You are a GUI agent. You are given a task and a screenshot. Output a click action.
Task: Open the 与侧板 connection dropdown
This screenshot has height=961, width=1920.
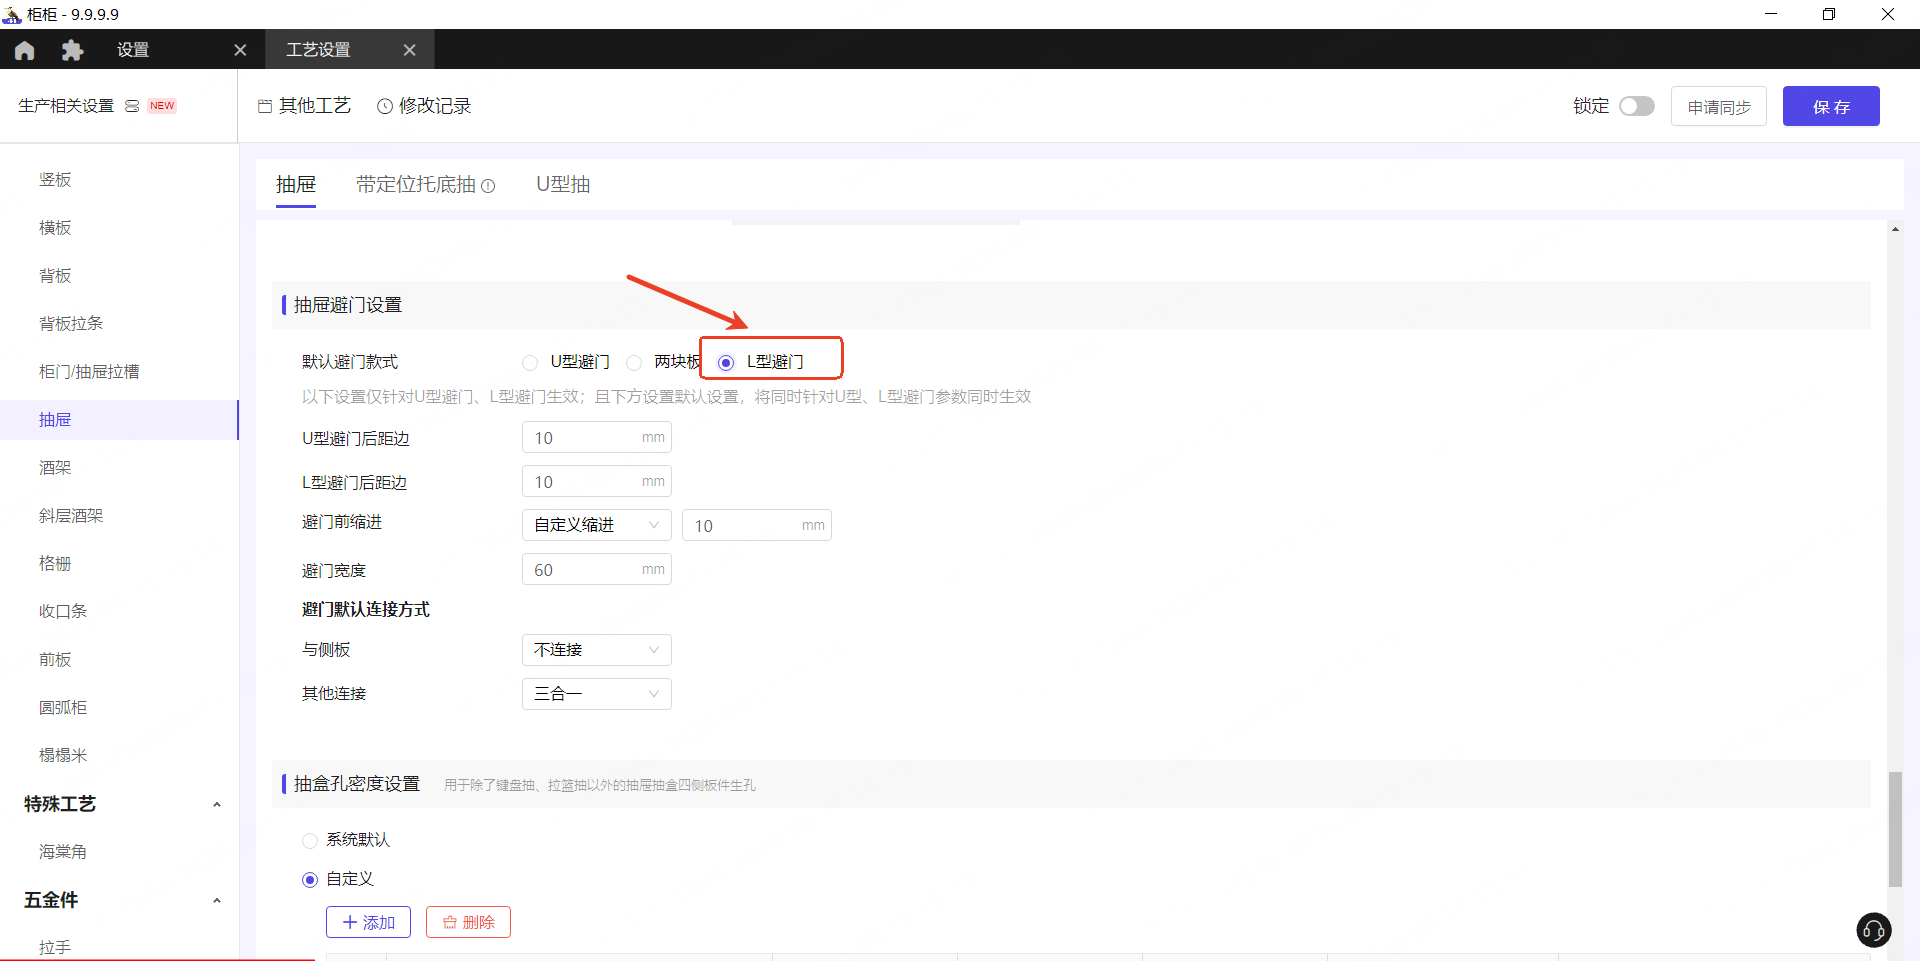(597, 650)
